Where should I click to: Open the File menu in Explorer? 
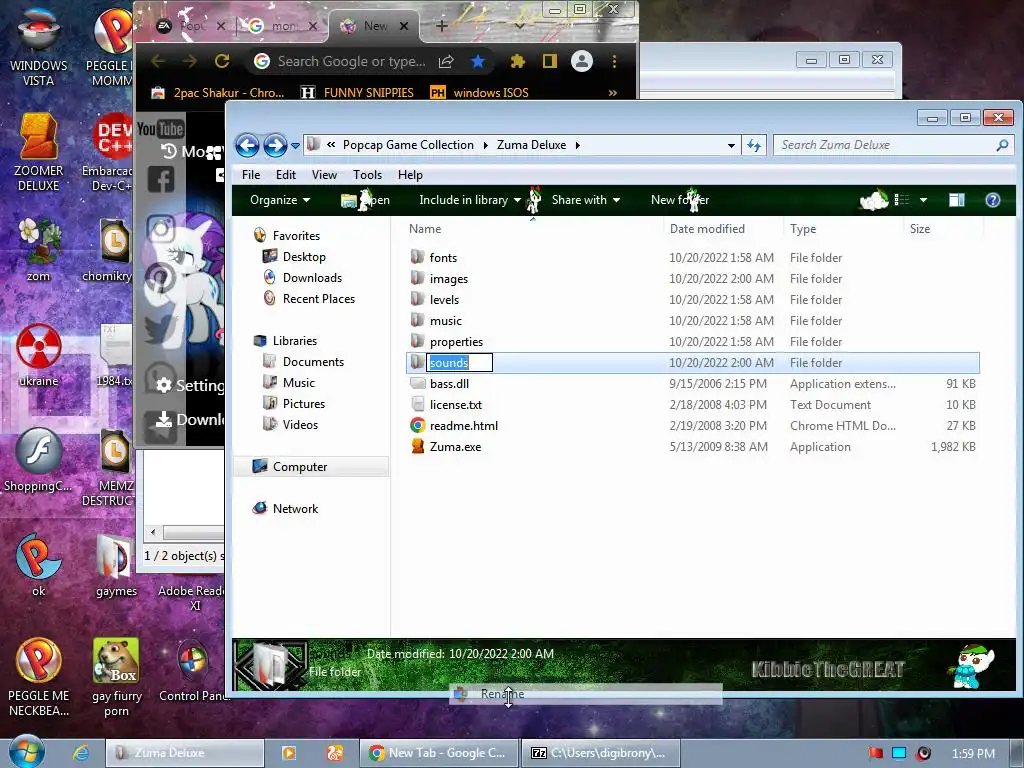251,175
